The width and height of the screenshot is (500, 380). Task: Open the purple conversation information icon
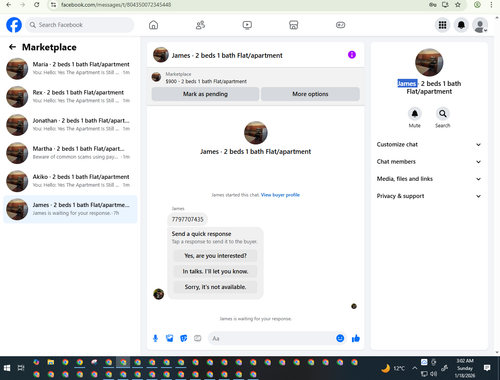tap(352, 55)
